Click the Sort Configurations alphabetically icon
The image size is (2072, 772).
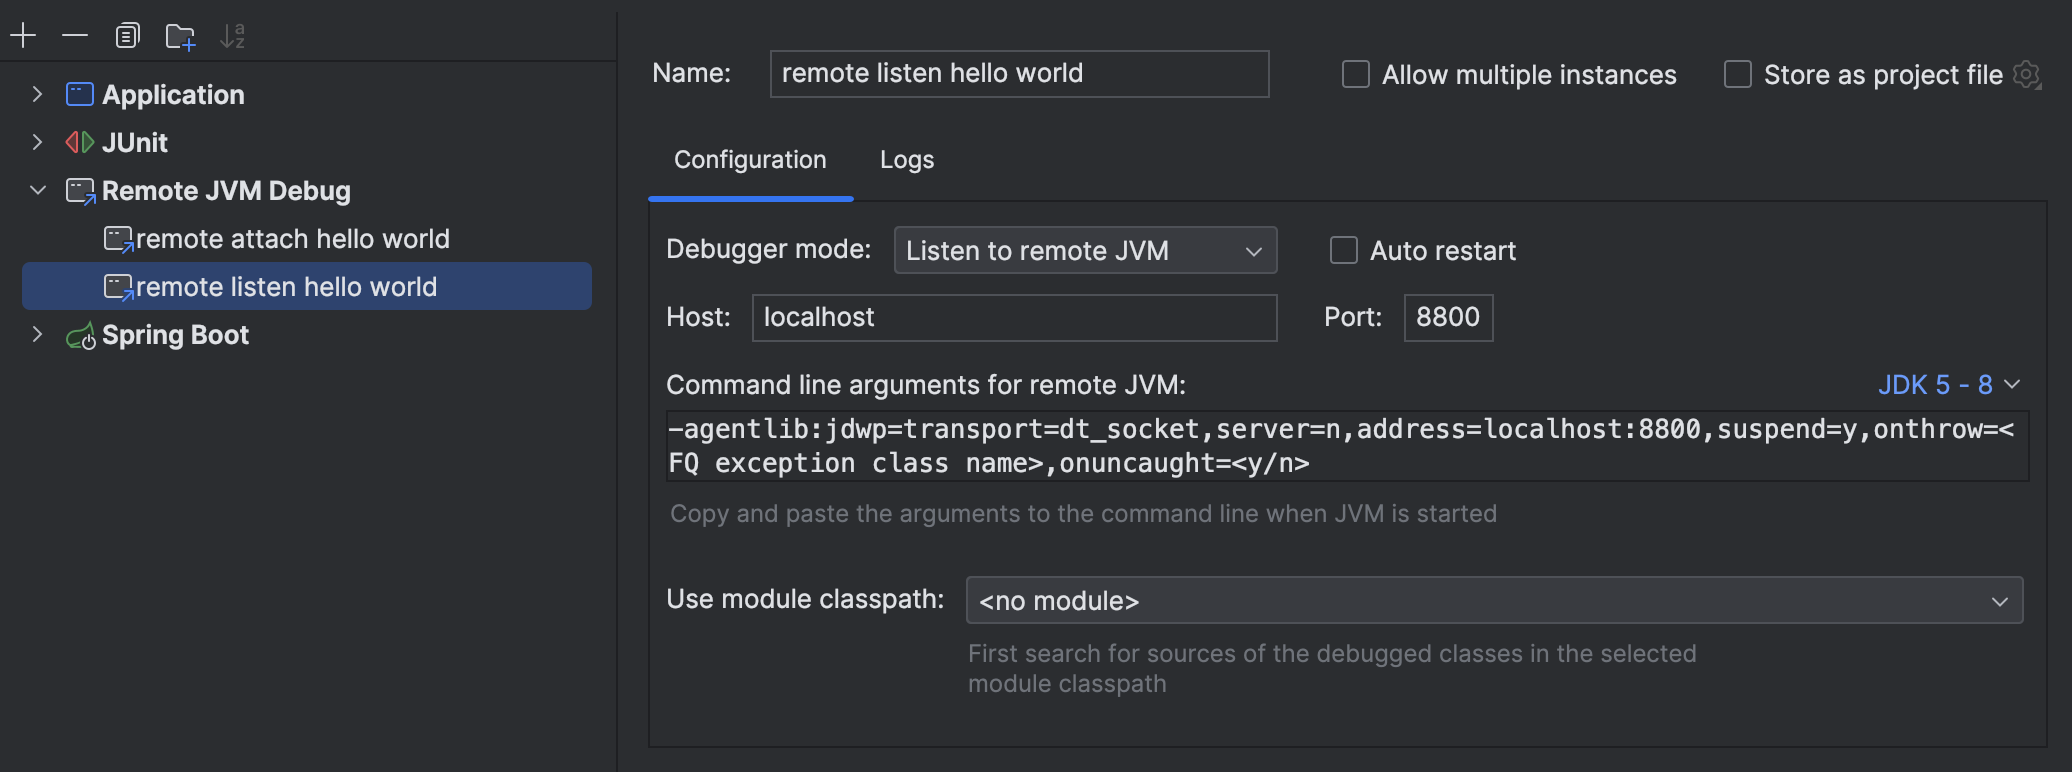click(232, 36)
